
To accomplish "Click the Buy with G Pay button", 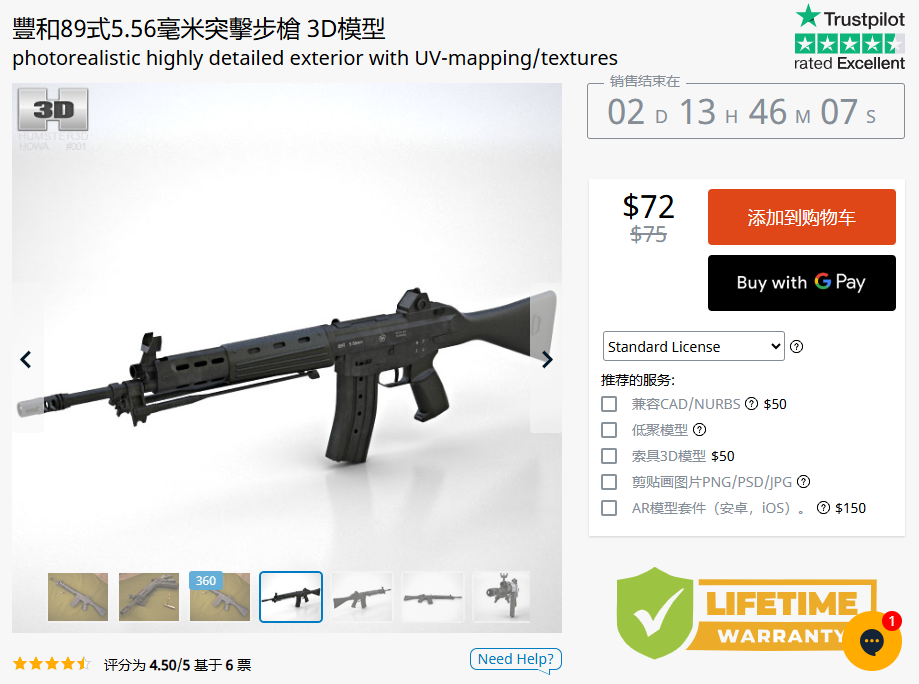I will pos(801,283).
